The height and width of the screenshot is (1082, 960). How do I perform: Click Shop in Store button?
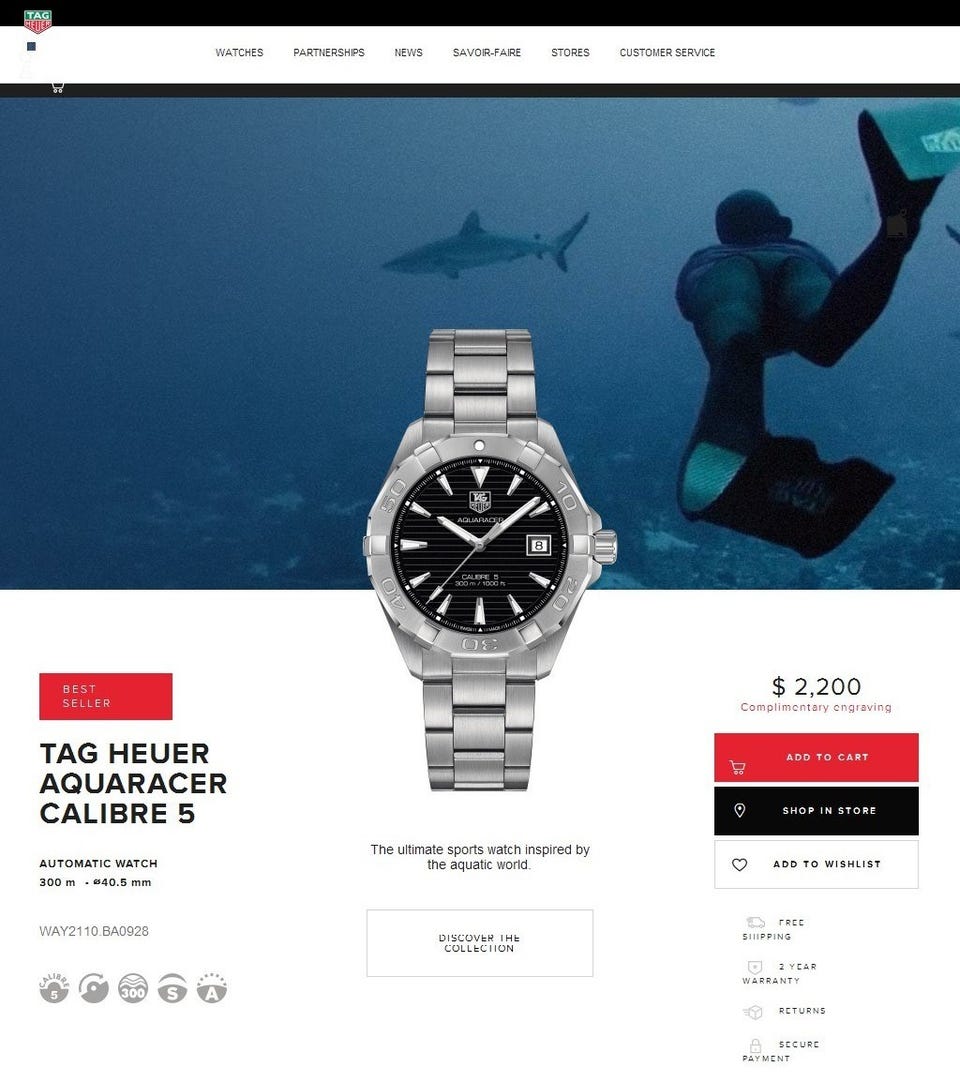pyautogui.click(x=816, y=811)
